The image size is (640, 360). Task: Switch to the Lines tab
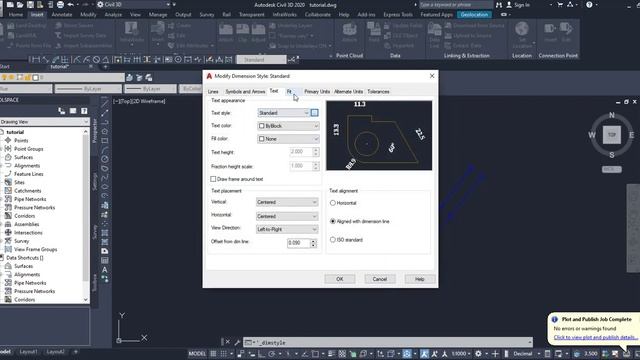pos(213,91)
